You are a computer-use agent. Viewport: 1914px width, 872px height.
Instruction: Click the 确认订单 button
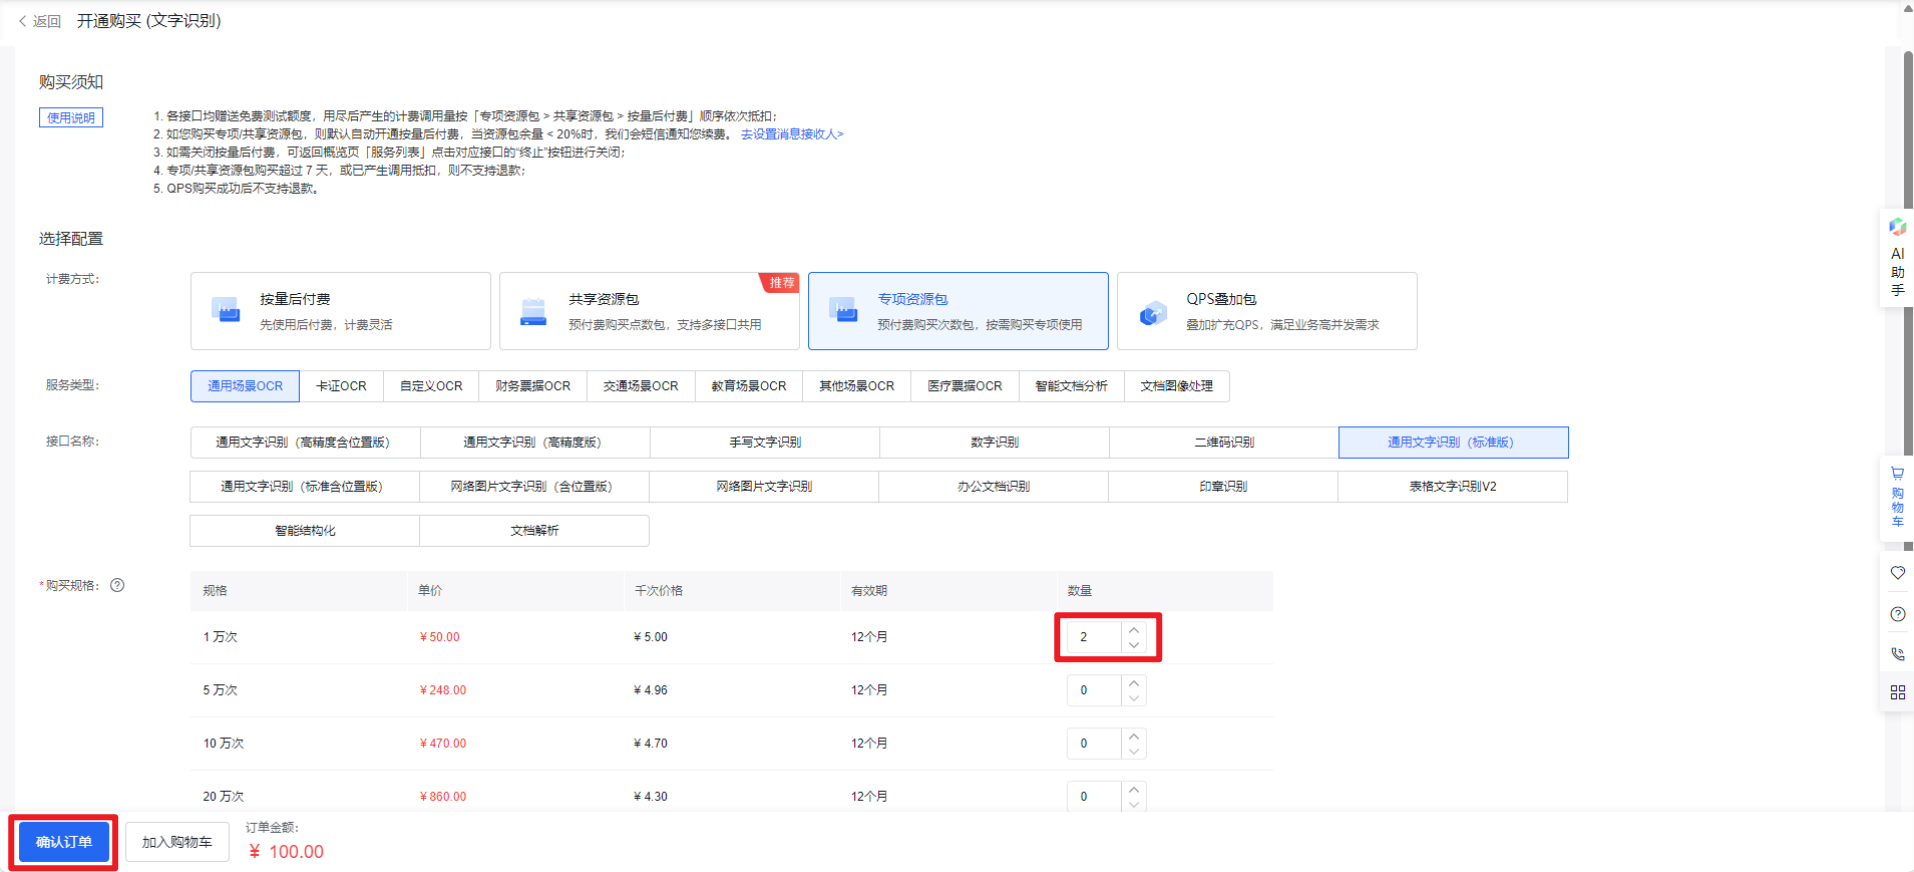pyautogui.click(x=64, y=842)
